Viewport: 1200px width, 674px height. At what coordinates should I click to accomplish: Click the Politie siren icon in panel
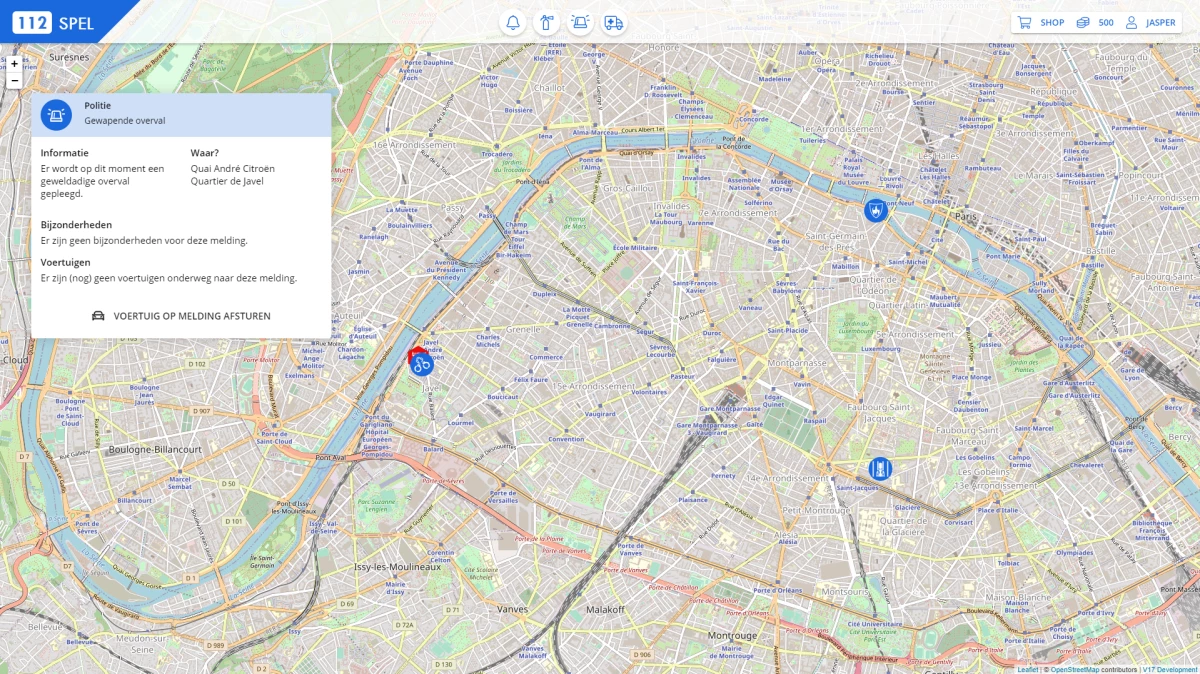pos(56,115)
